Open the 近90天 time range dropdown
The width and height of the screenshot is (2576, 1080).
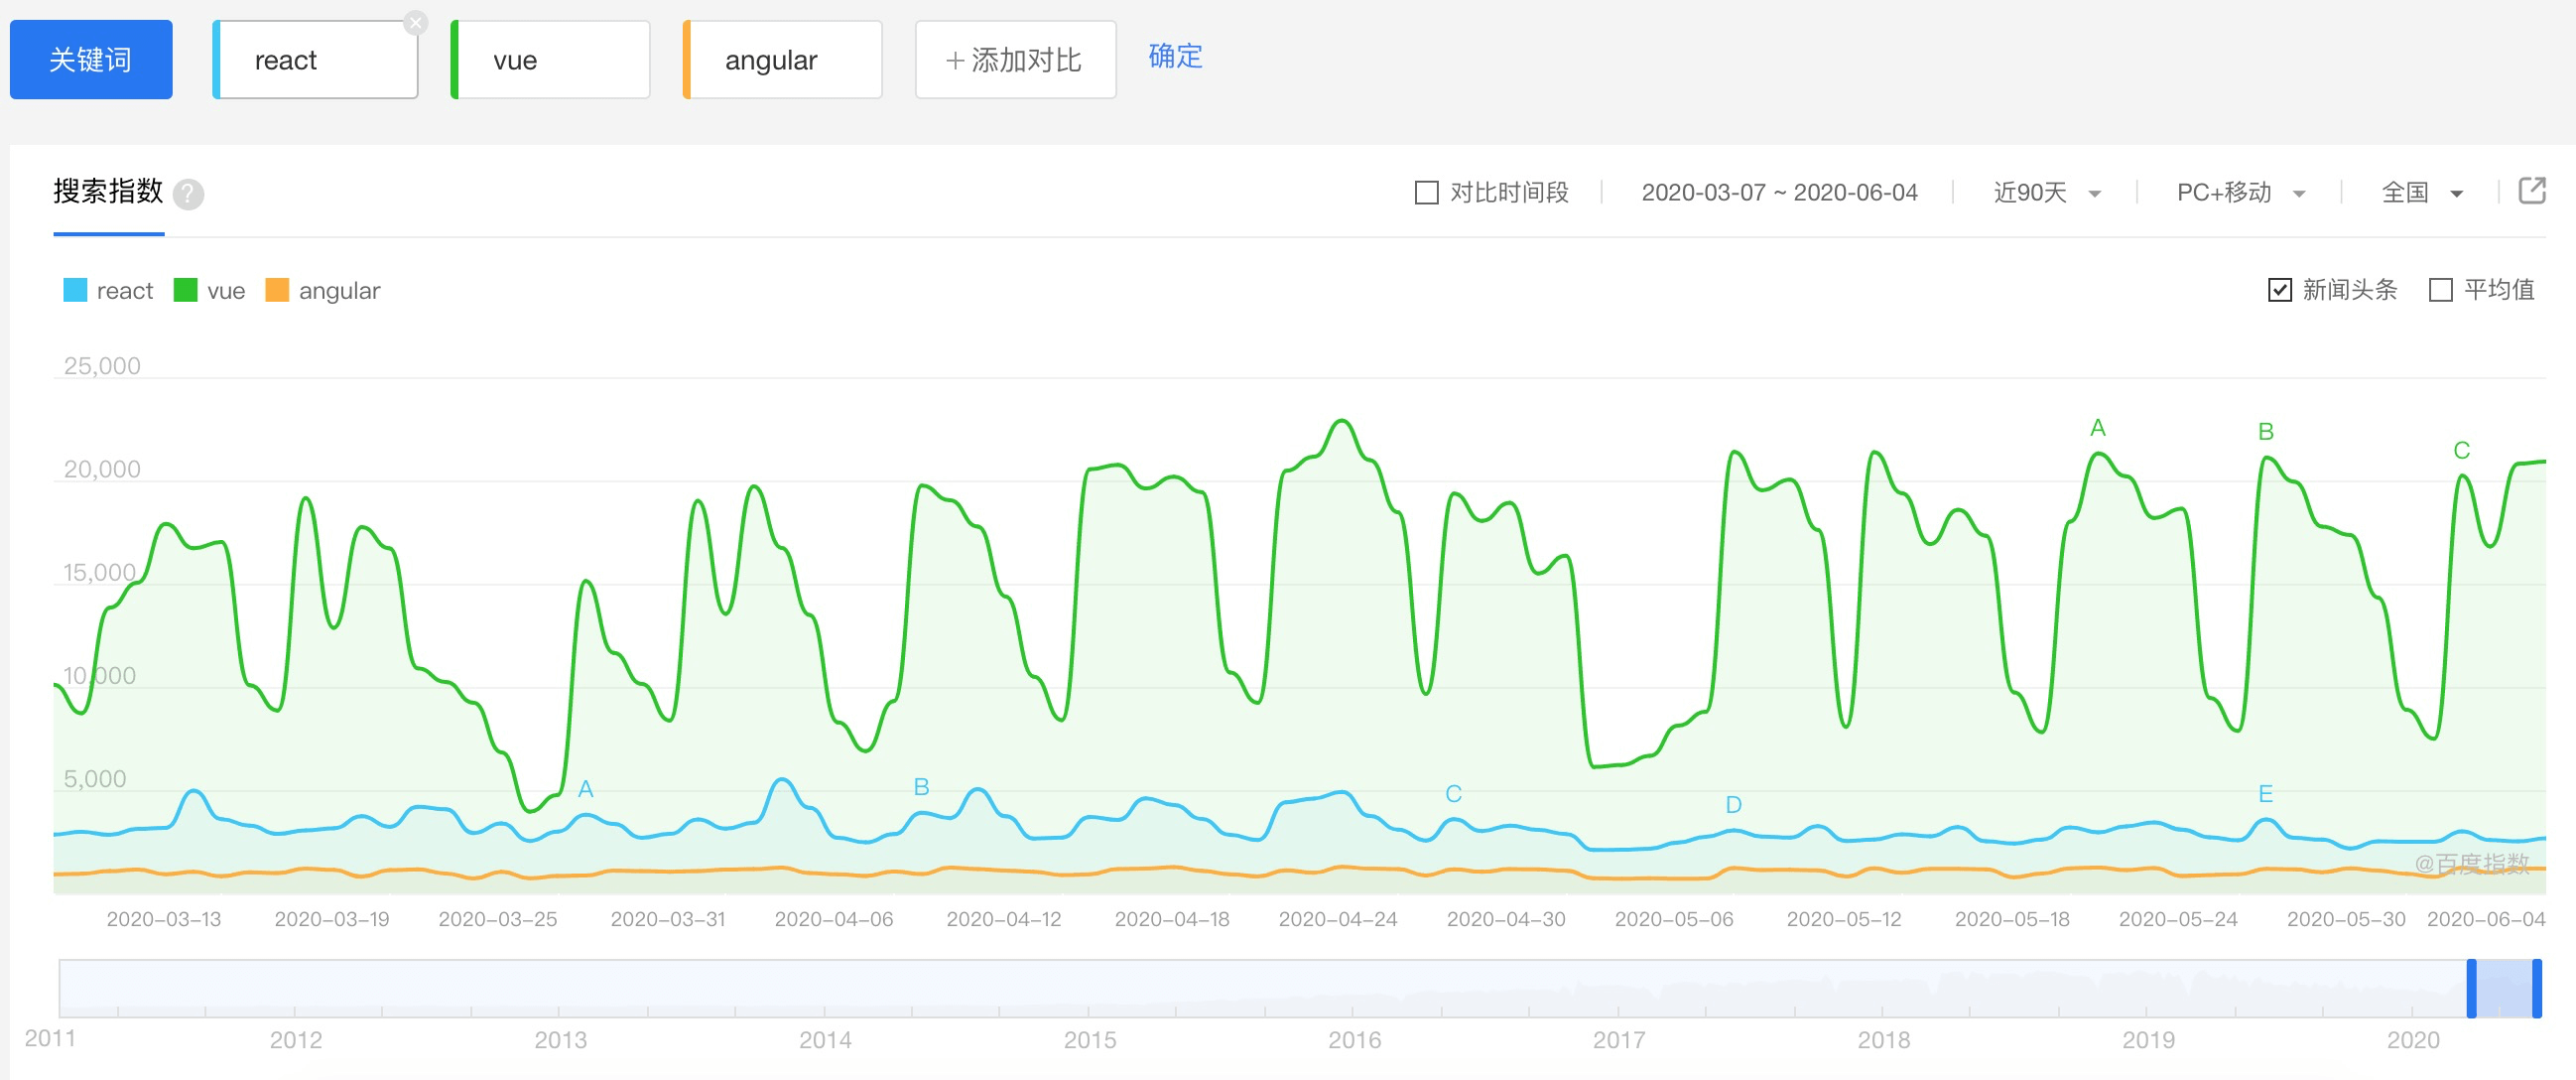tap(2046, 192)
